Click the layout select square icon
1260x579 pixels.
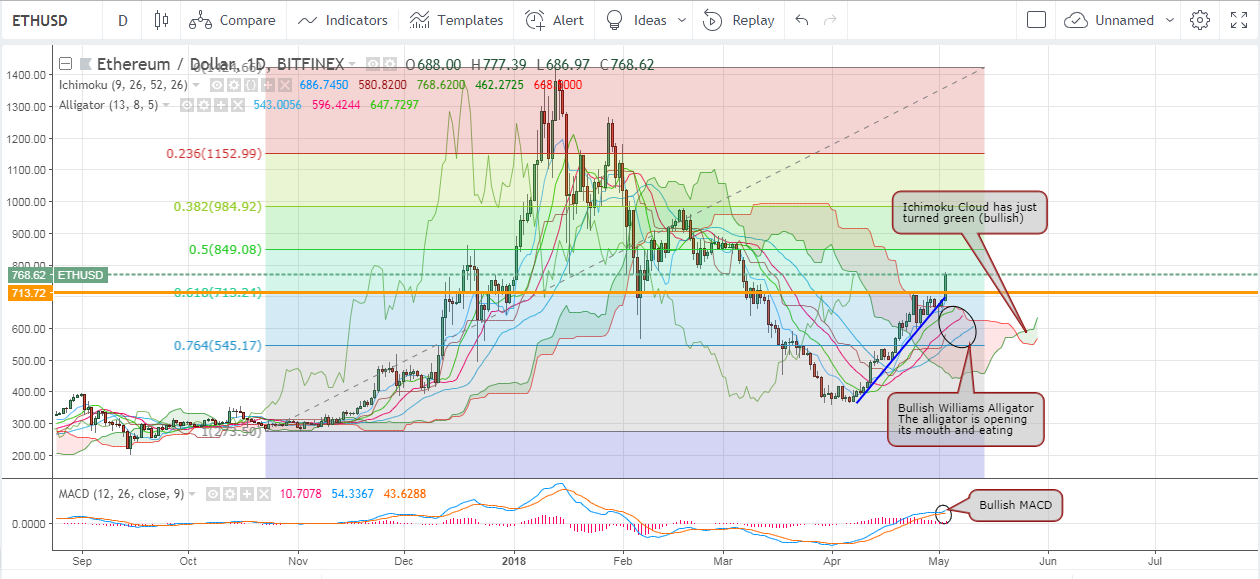[1036, 20]
